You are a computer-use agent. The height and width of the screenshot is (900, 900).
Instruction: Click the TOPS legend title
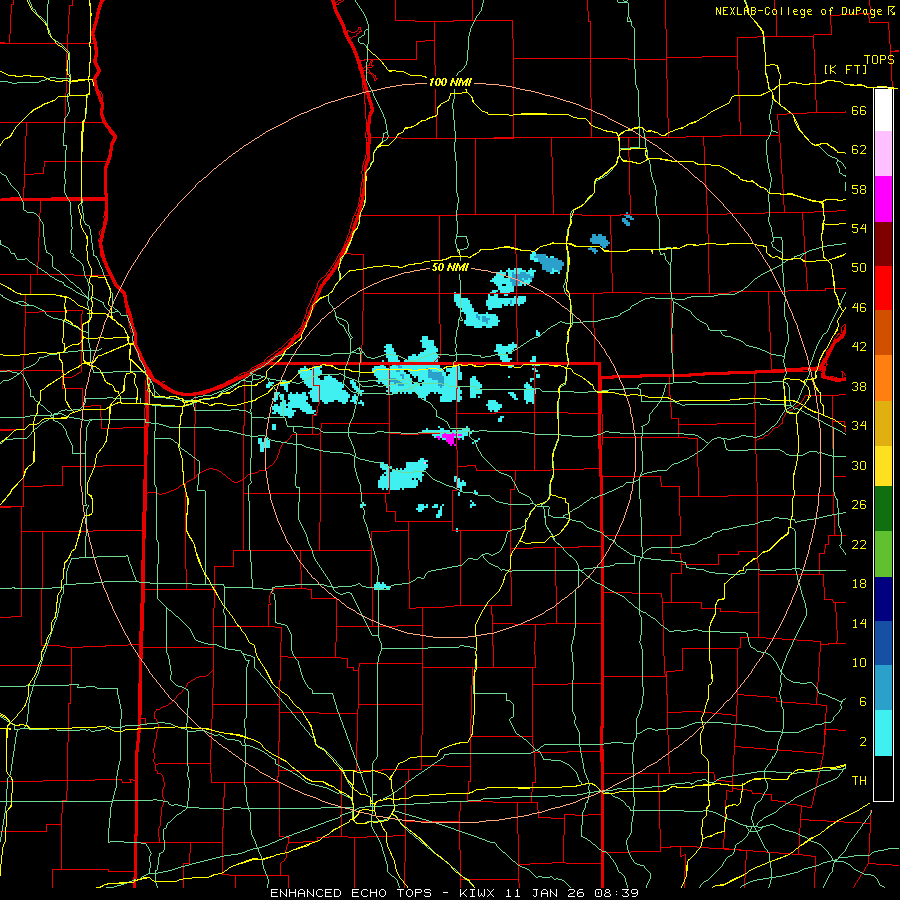coord(879,59)
